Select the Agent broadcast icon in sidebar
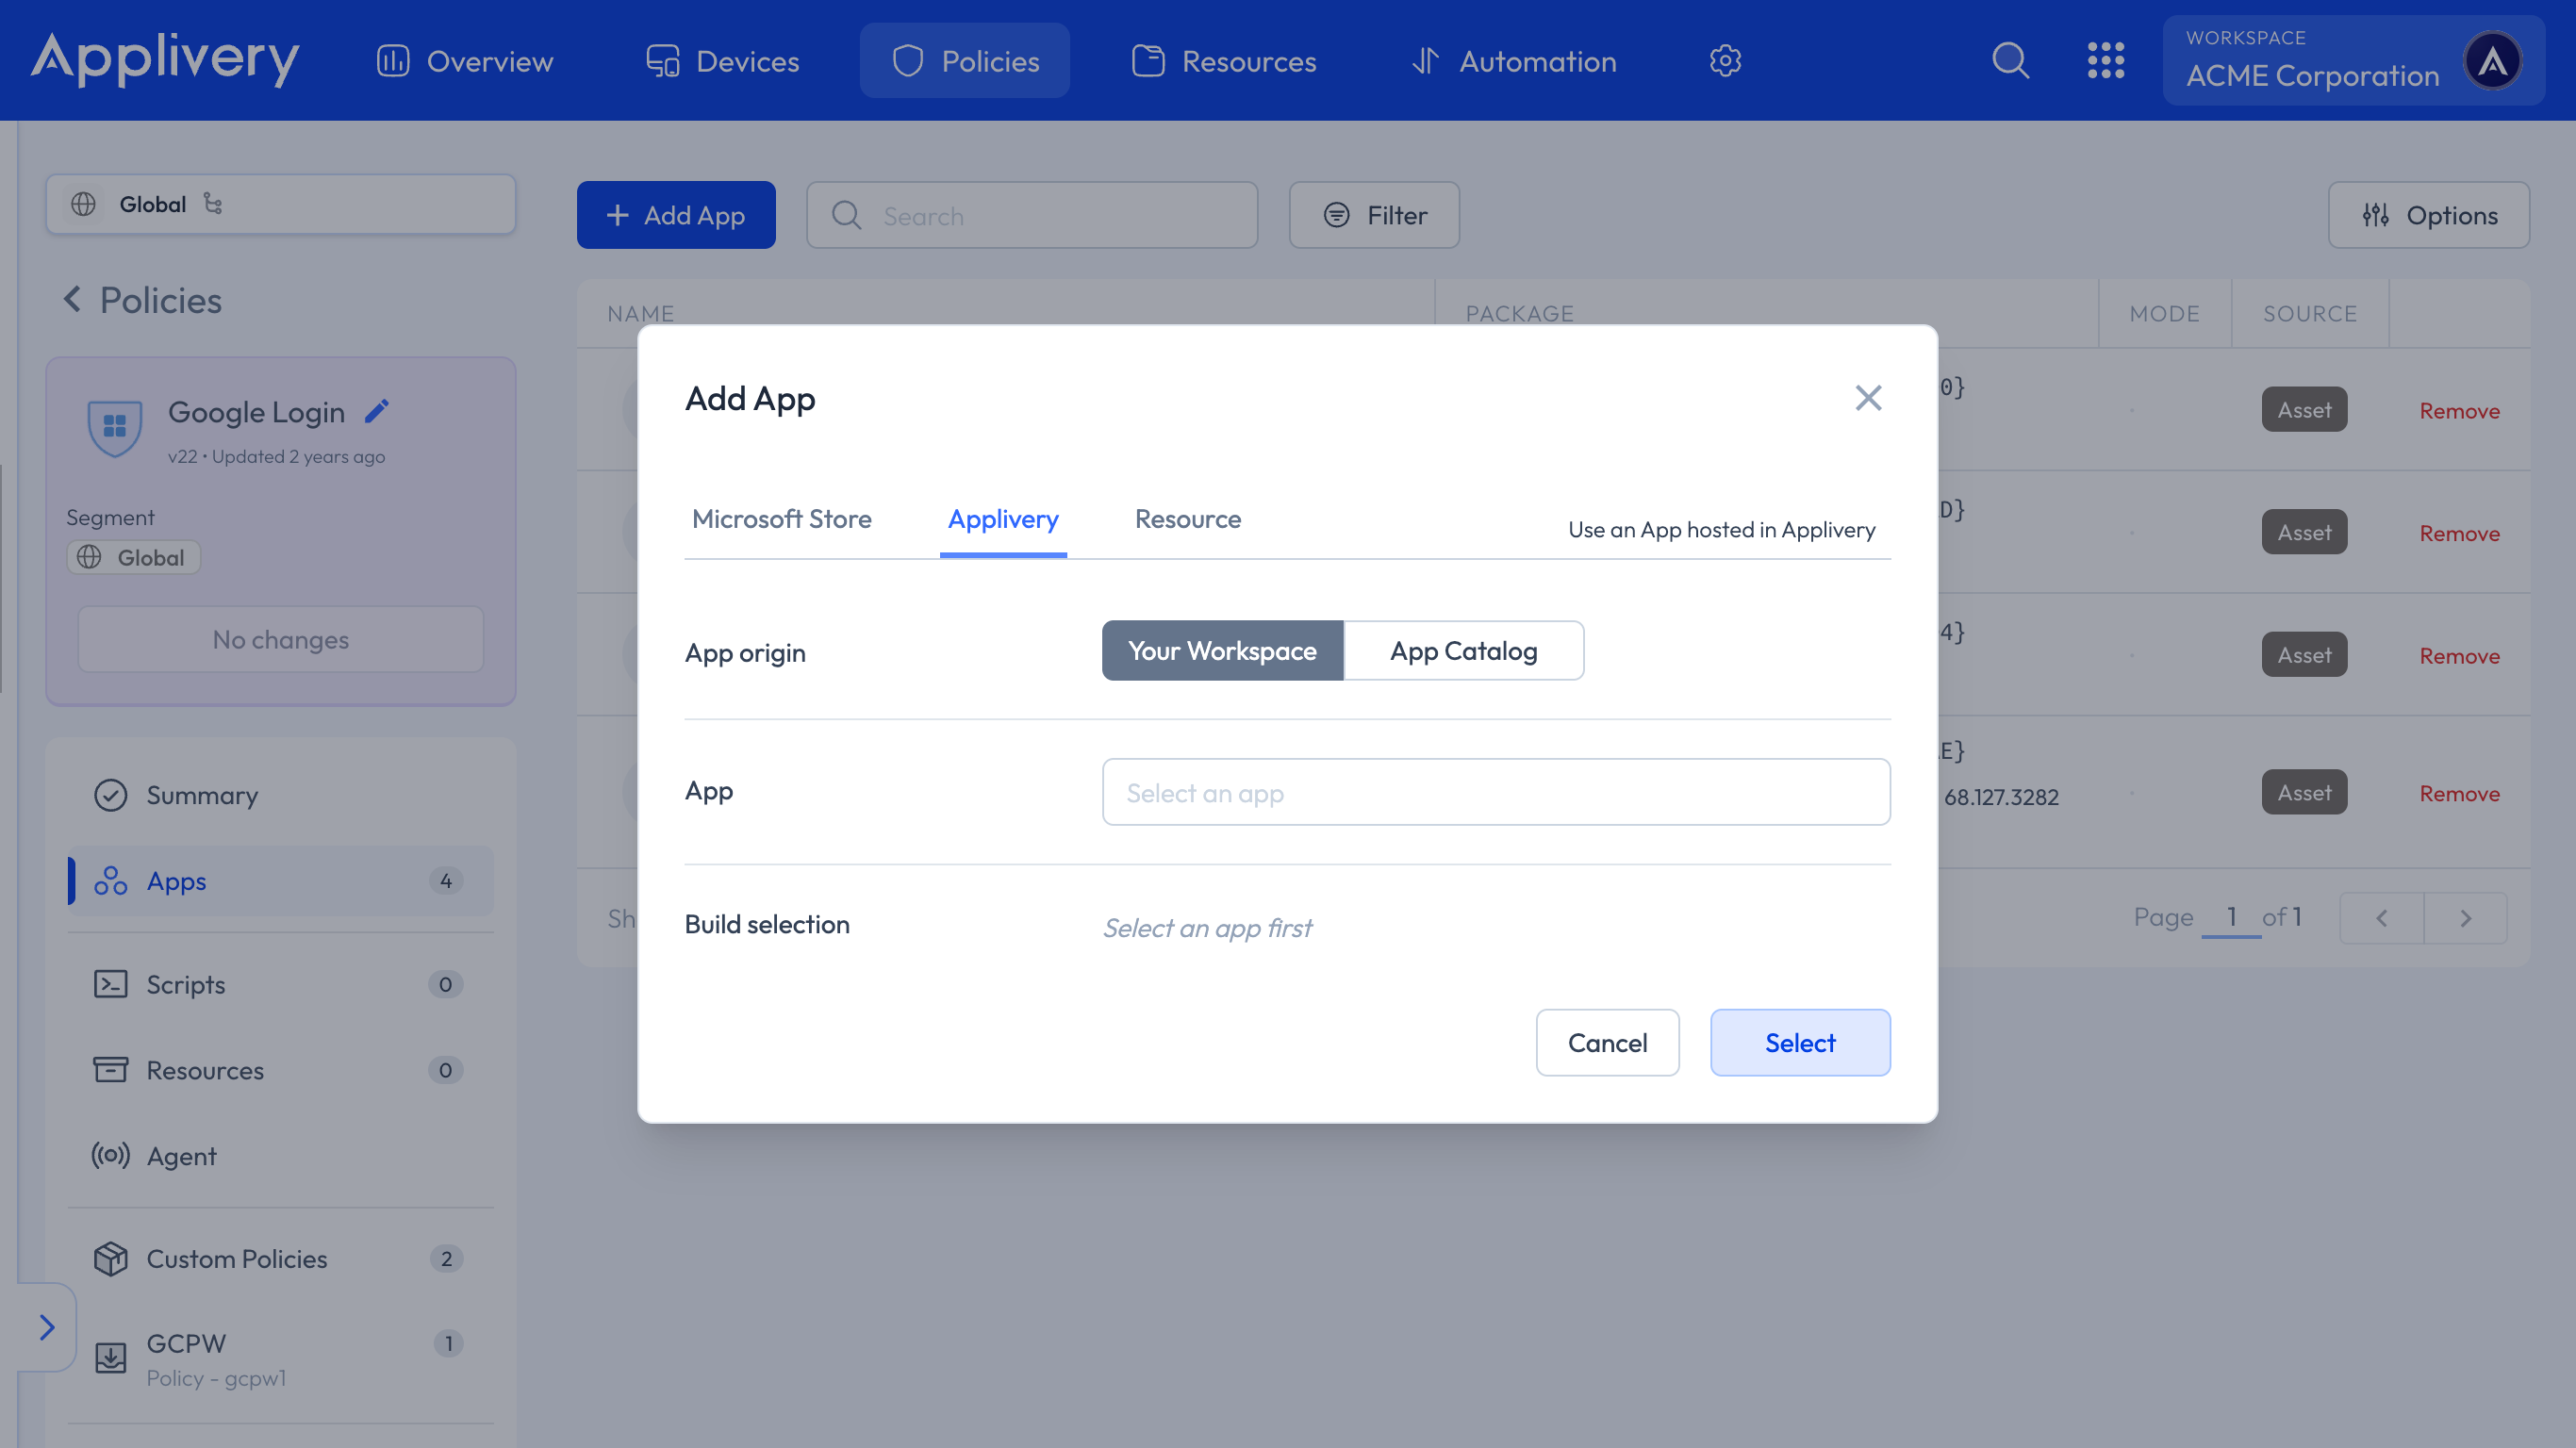This screenshot has width=2576, height=1448. click(111, 1155)
